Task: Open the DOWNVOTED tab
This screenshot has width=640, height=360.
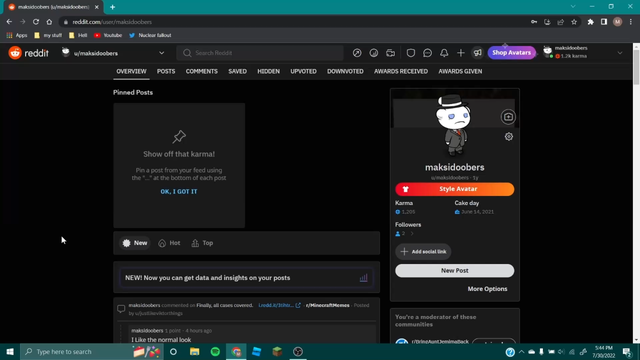Action: [x=345, y=71]
